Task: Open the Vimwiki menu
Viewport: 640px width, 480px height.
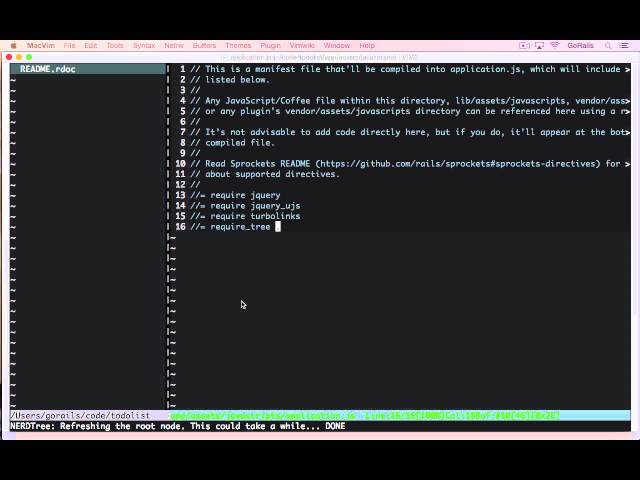Action: 302,45
